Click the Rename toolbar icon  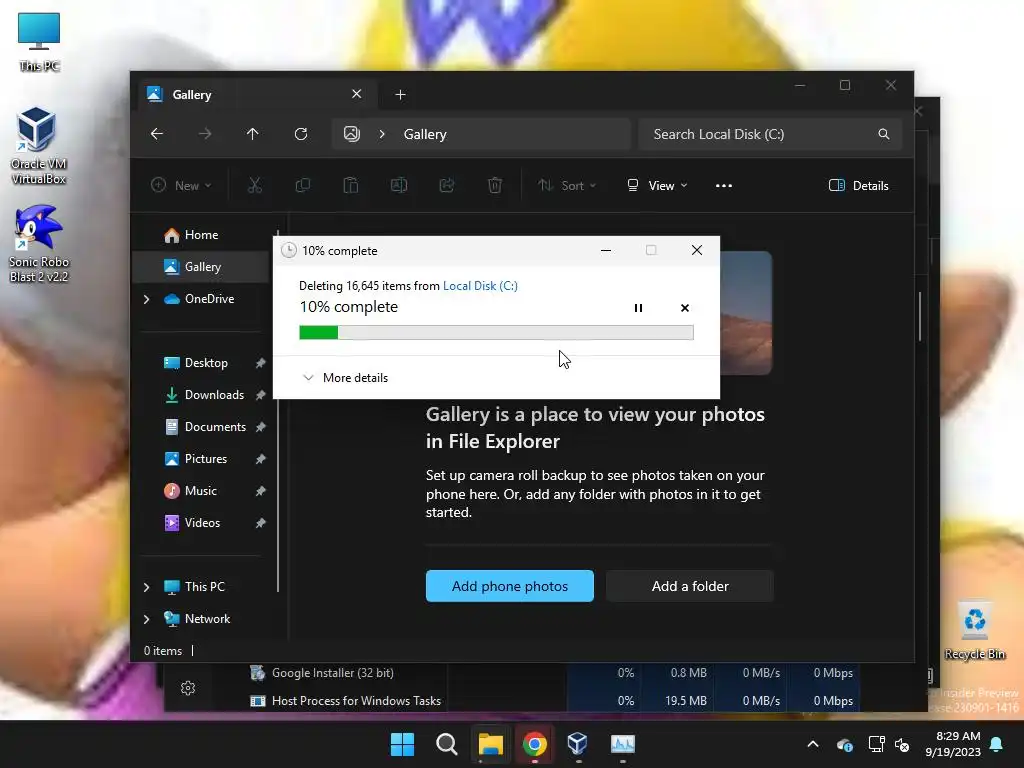399,185
